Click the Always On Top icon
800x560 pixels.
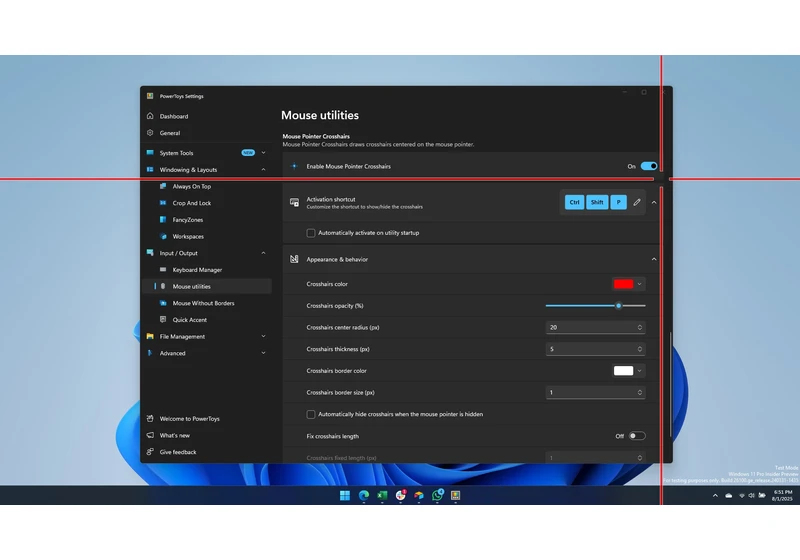[163, 186]
